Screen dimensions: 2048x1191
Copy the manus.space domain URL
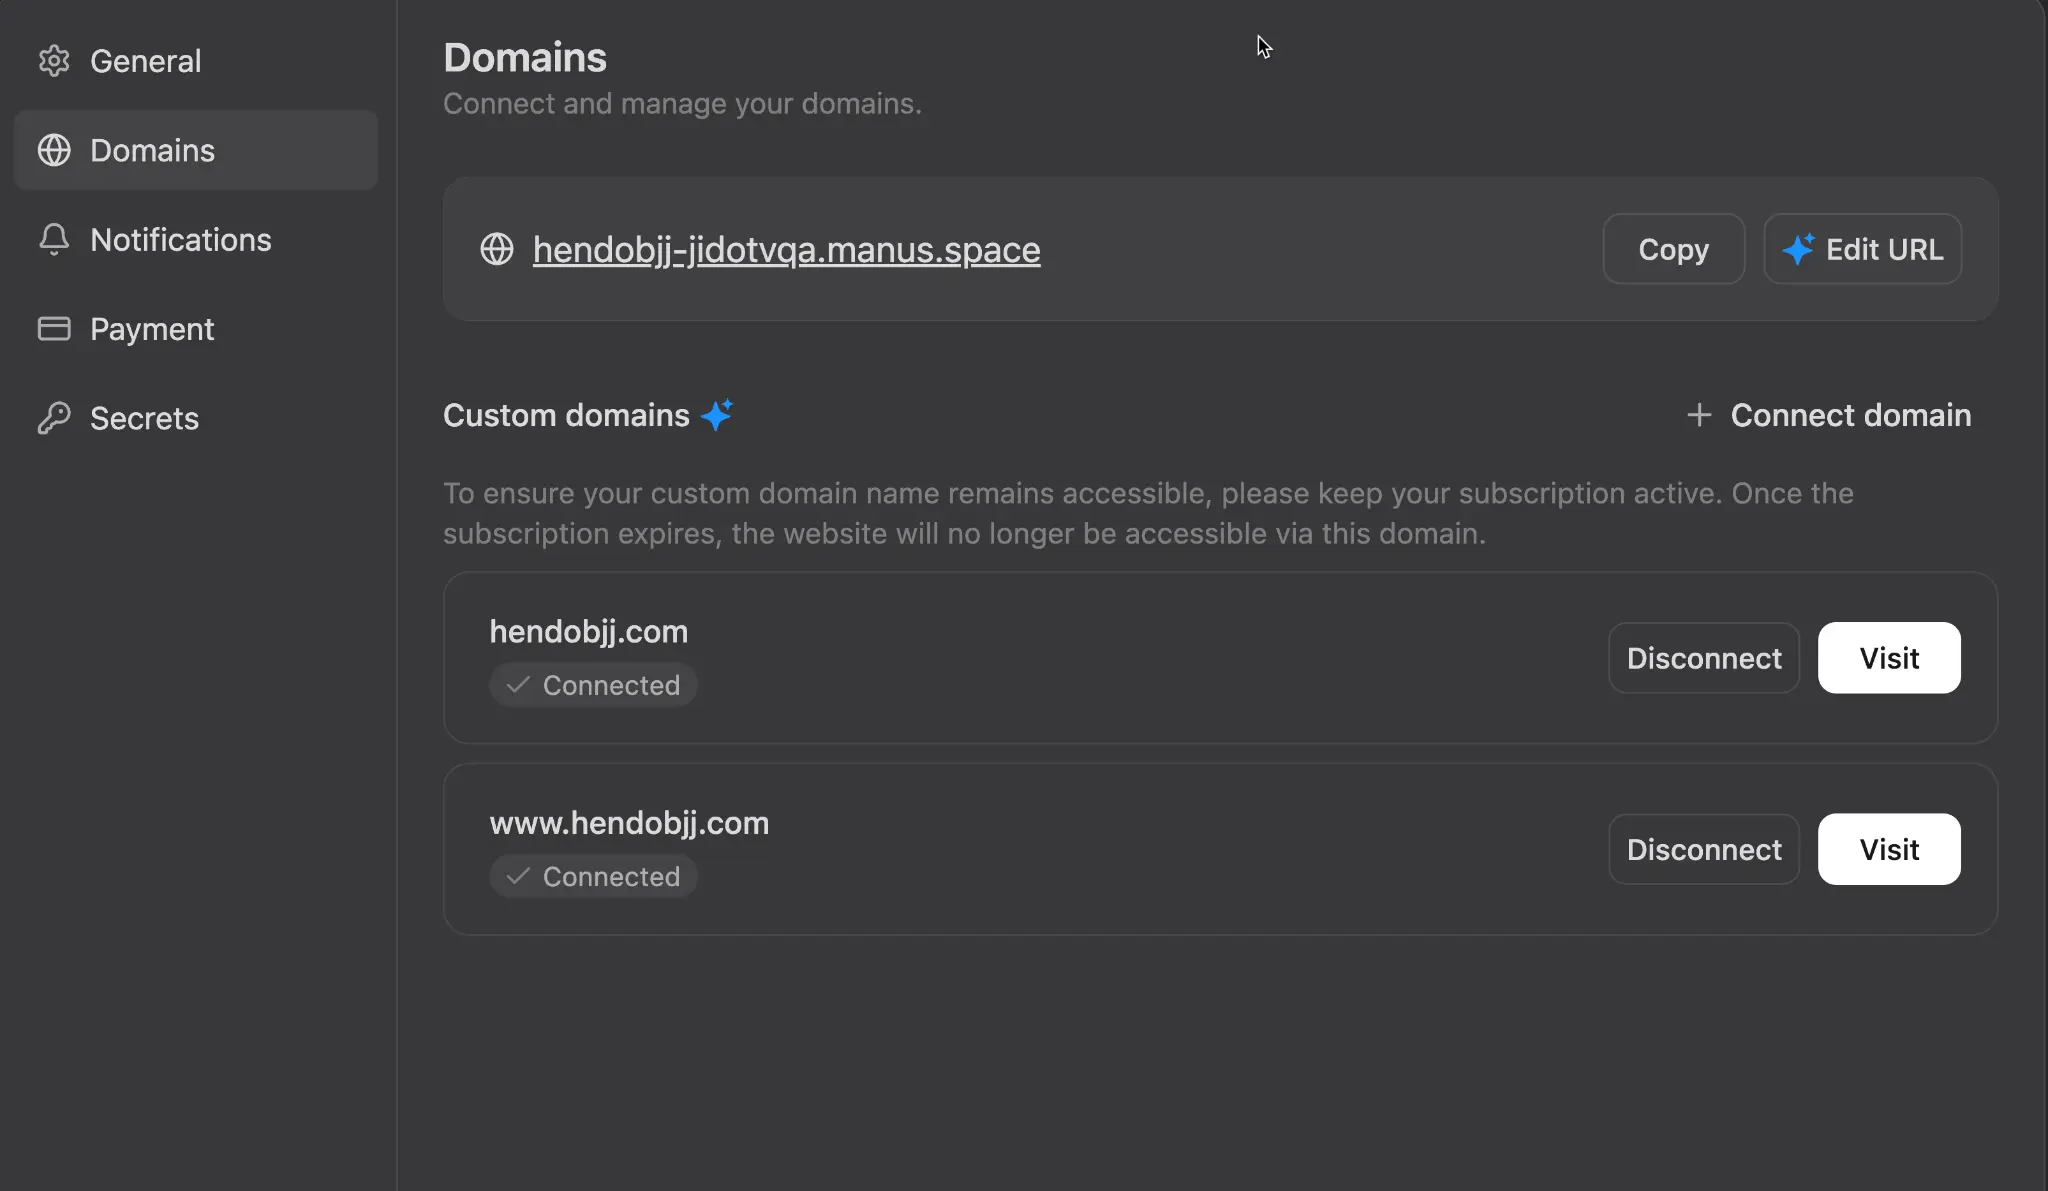click(1673, 249)
